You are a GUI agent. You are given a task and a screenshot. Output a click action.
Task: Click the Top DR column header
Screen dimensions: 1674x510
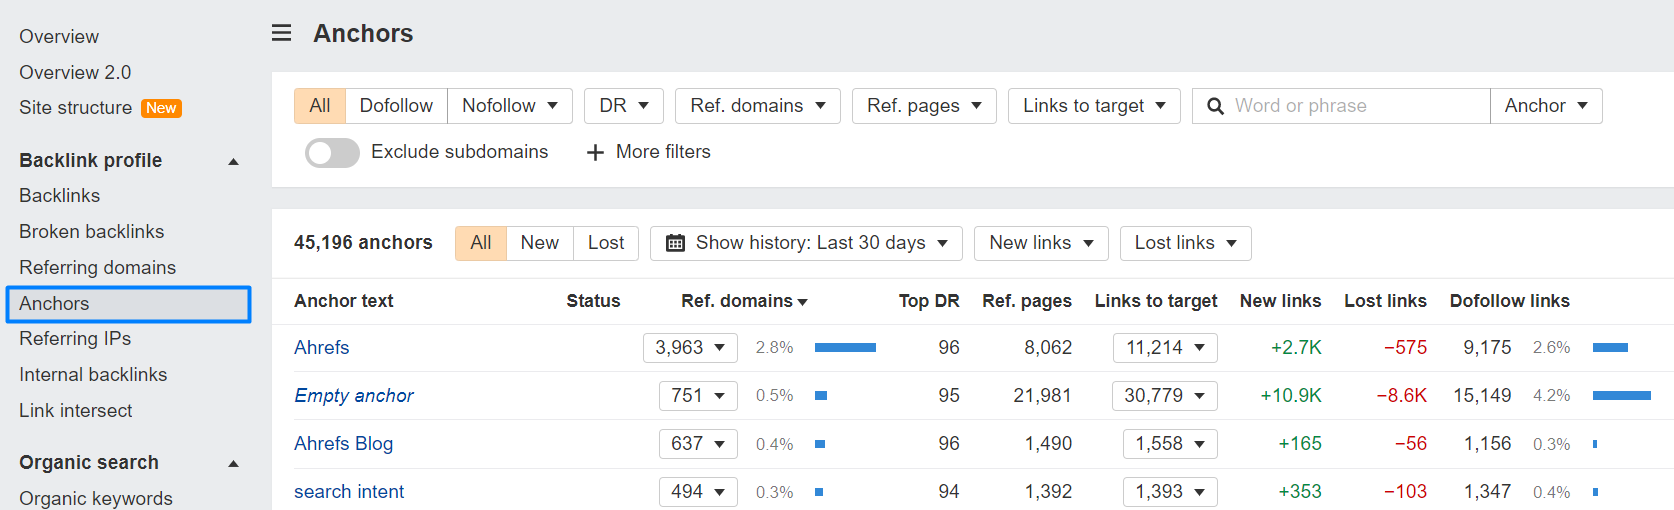click(x=929, y=301)
